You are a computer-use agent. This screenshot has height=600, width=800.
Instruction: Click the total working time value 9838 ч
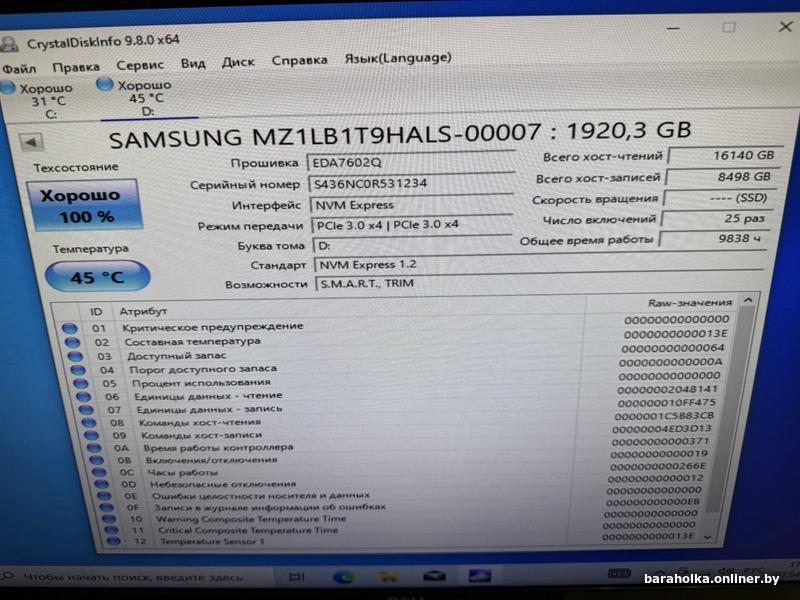click(x=713, y=238)
